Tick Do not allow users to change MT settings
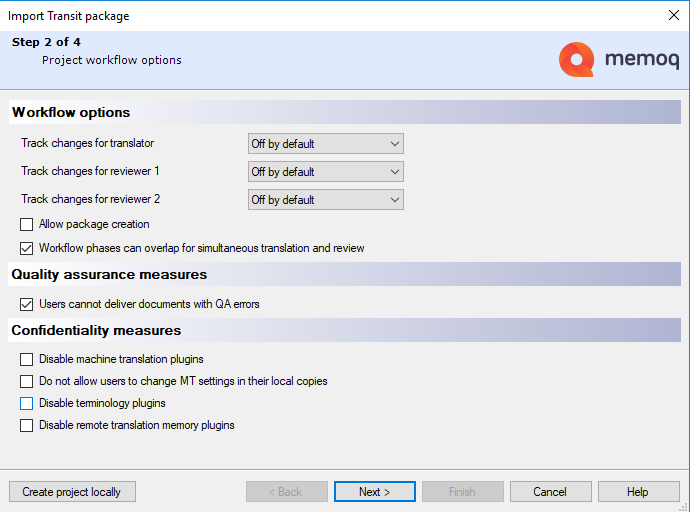This screenshot has width=690, height=512. tap(27, 381)
